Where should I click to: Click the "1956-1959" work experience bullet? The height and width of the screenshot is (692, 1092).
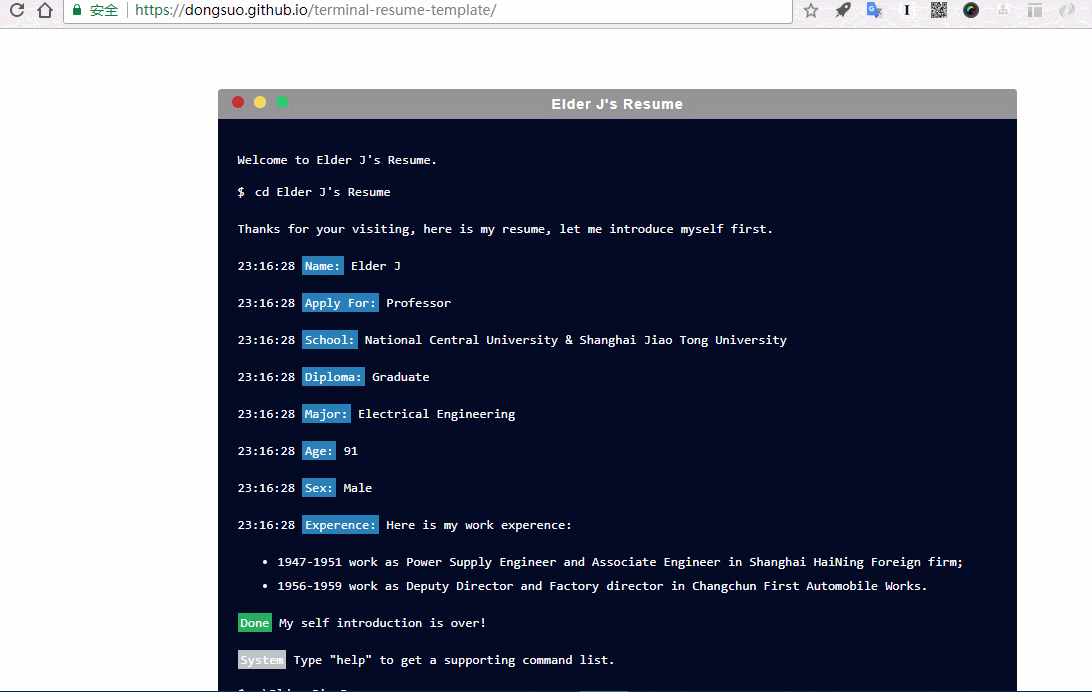point(602,586)
